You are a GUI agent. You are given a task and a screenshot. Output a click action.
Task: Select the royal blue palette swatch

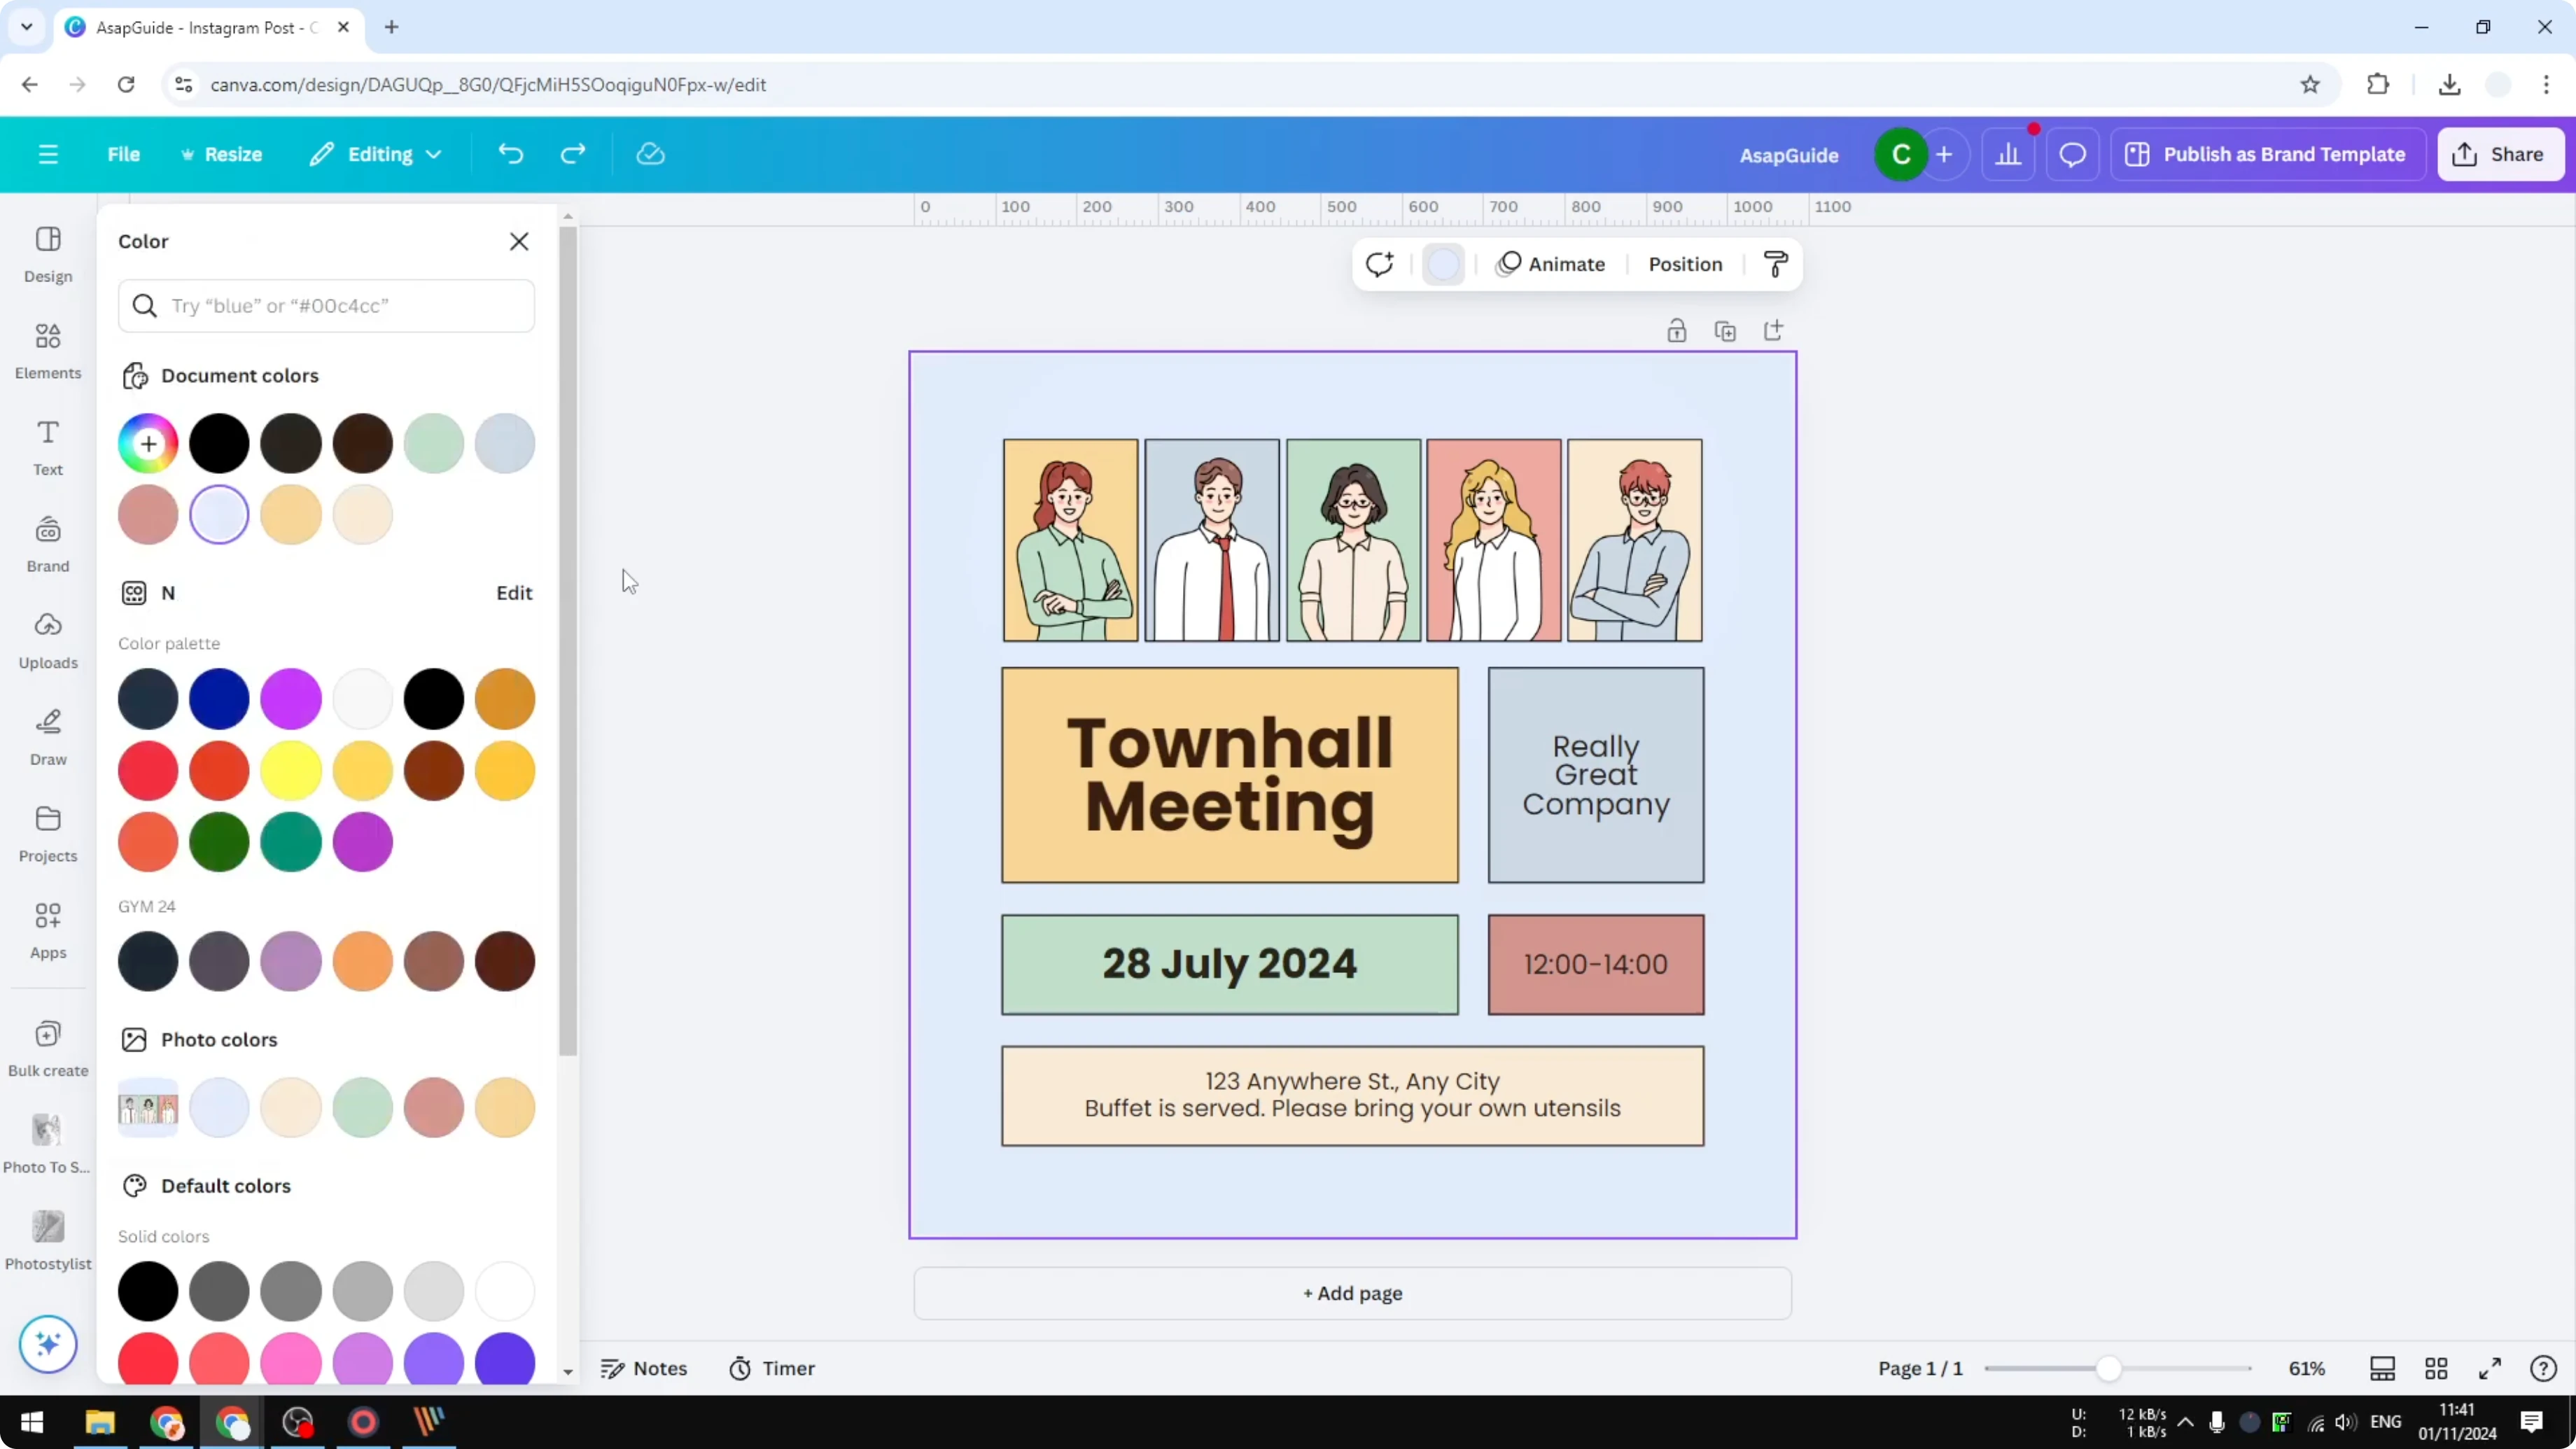[219, 698]
